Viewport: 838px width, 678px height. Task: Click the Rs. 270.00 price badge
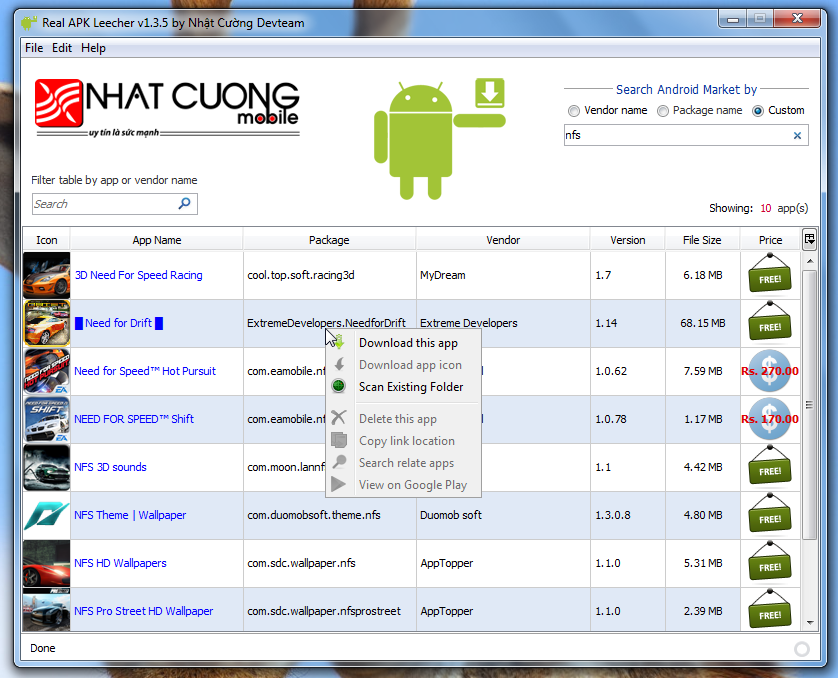pos(770,371)
